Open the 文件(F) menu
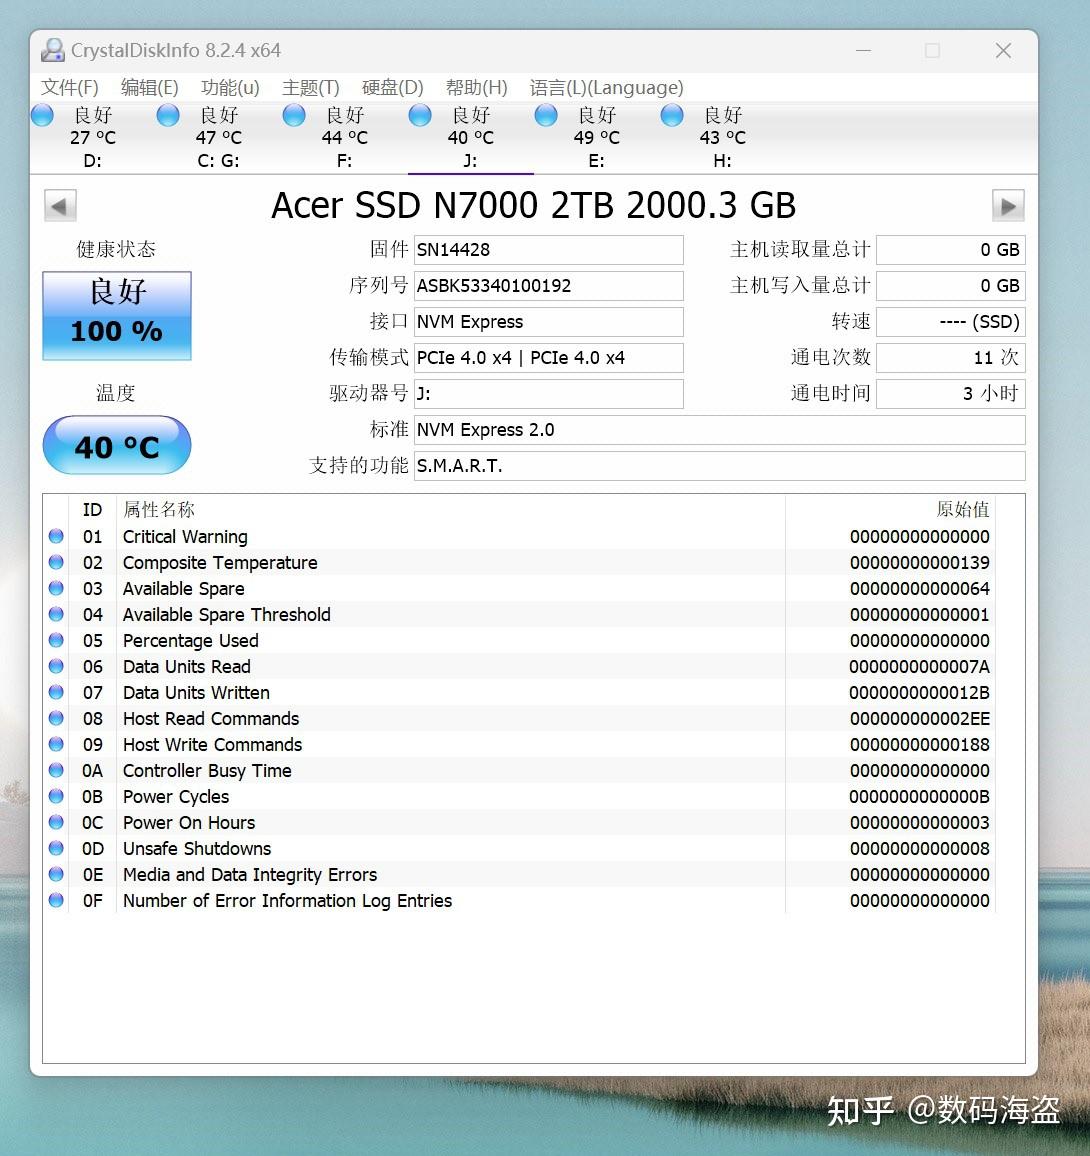Viewport: 1090px width, 1156px height. point(68,88)
